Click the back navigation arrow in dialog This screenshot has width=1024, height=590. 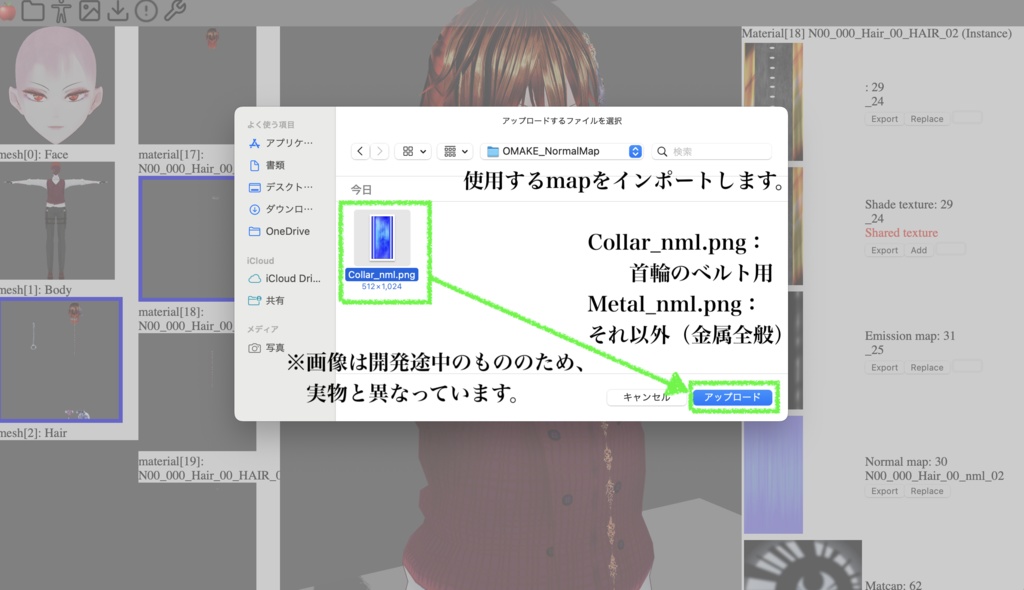click(x=361, y=150)
